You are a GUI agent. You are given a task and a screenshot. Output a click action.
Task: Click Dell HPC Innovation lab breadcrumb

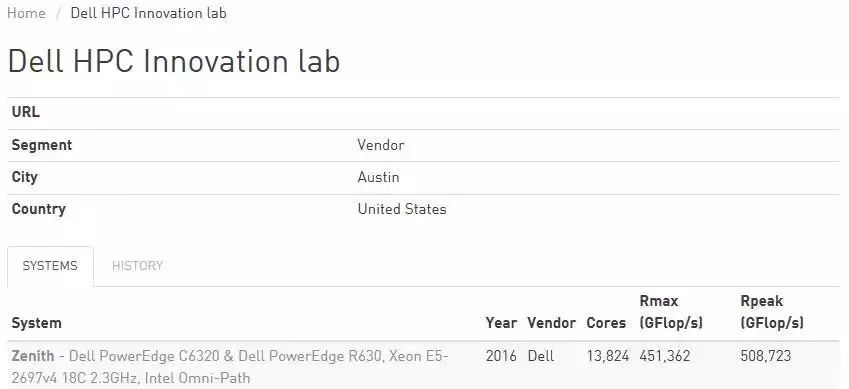(148, 14)
